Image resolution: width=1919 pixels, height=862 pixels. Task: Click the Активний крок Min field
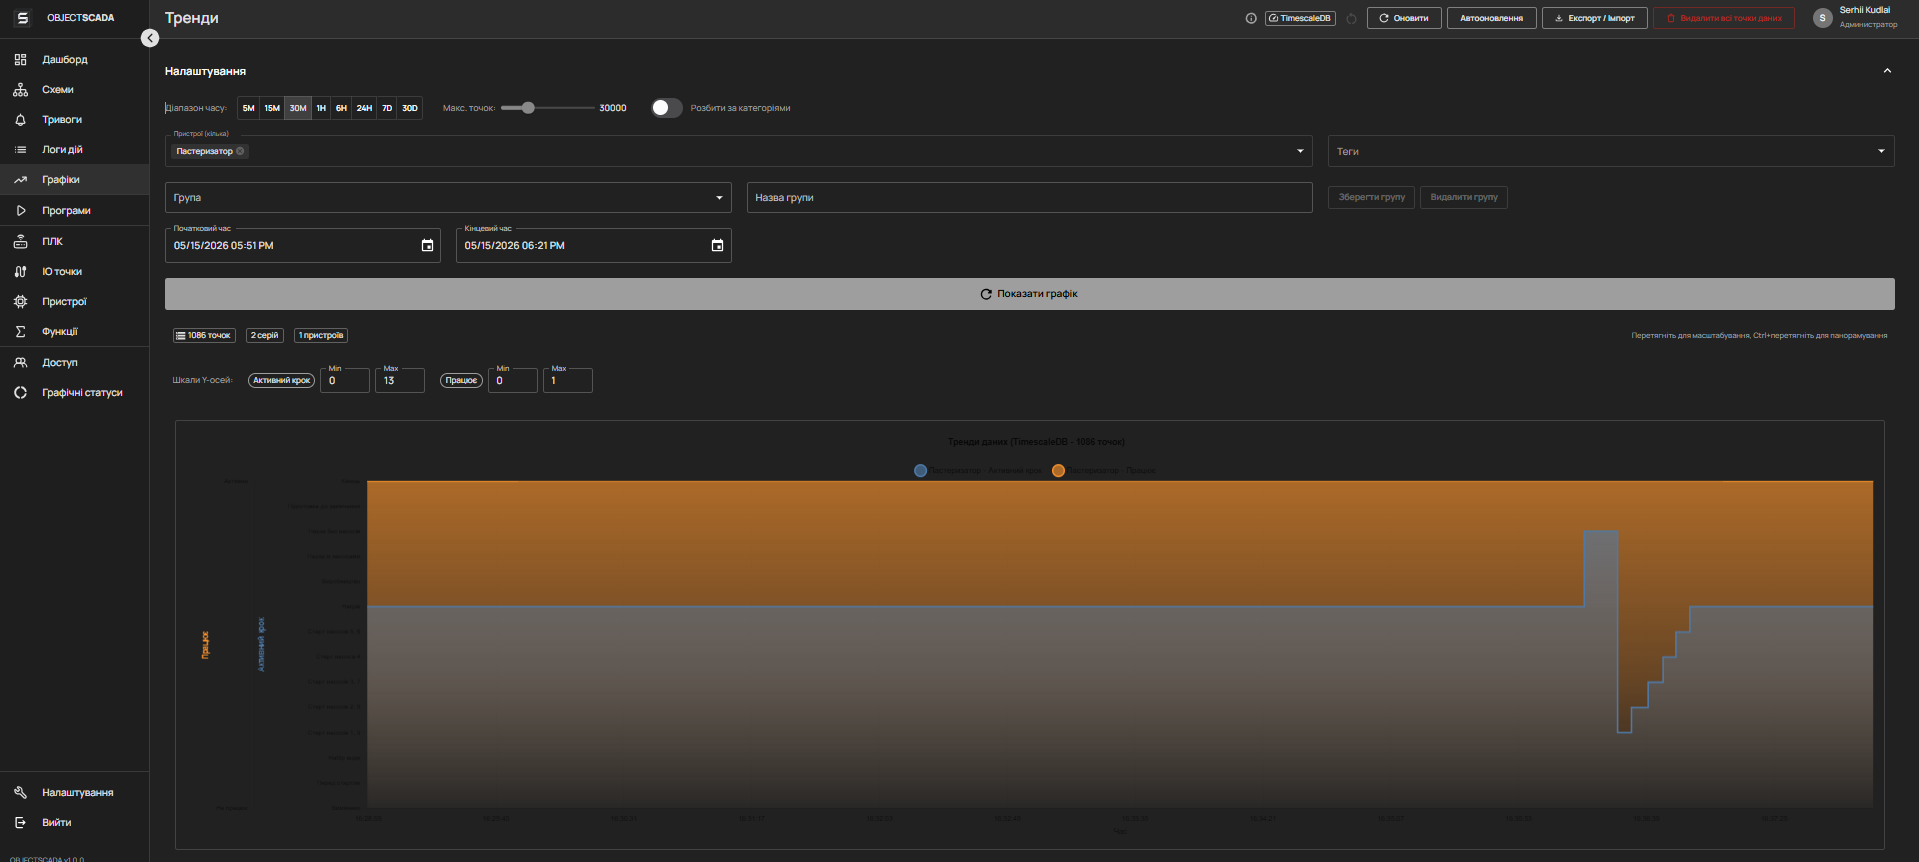click(344, 381)
